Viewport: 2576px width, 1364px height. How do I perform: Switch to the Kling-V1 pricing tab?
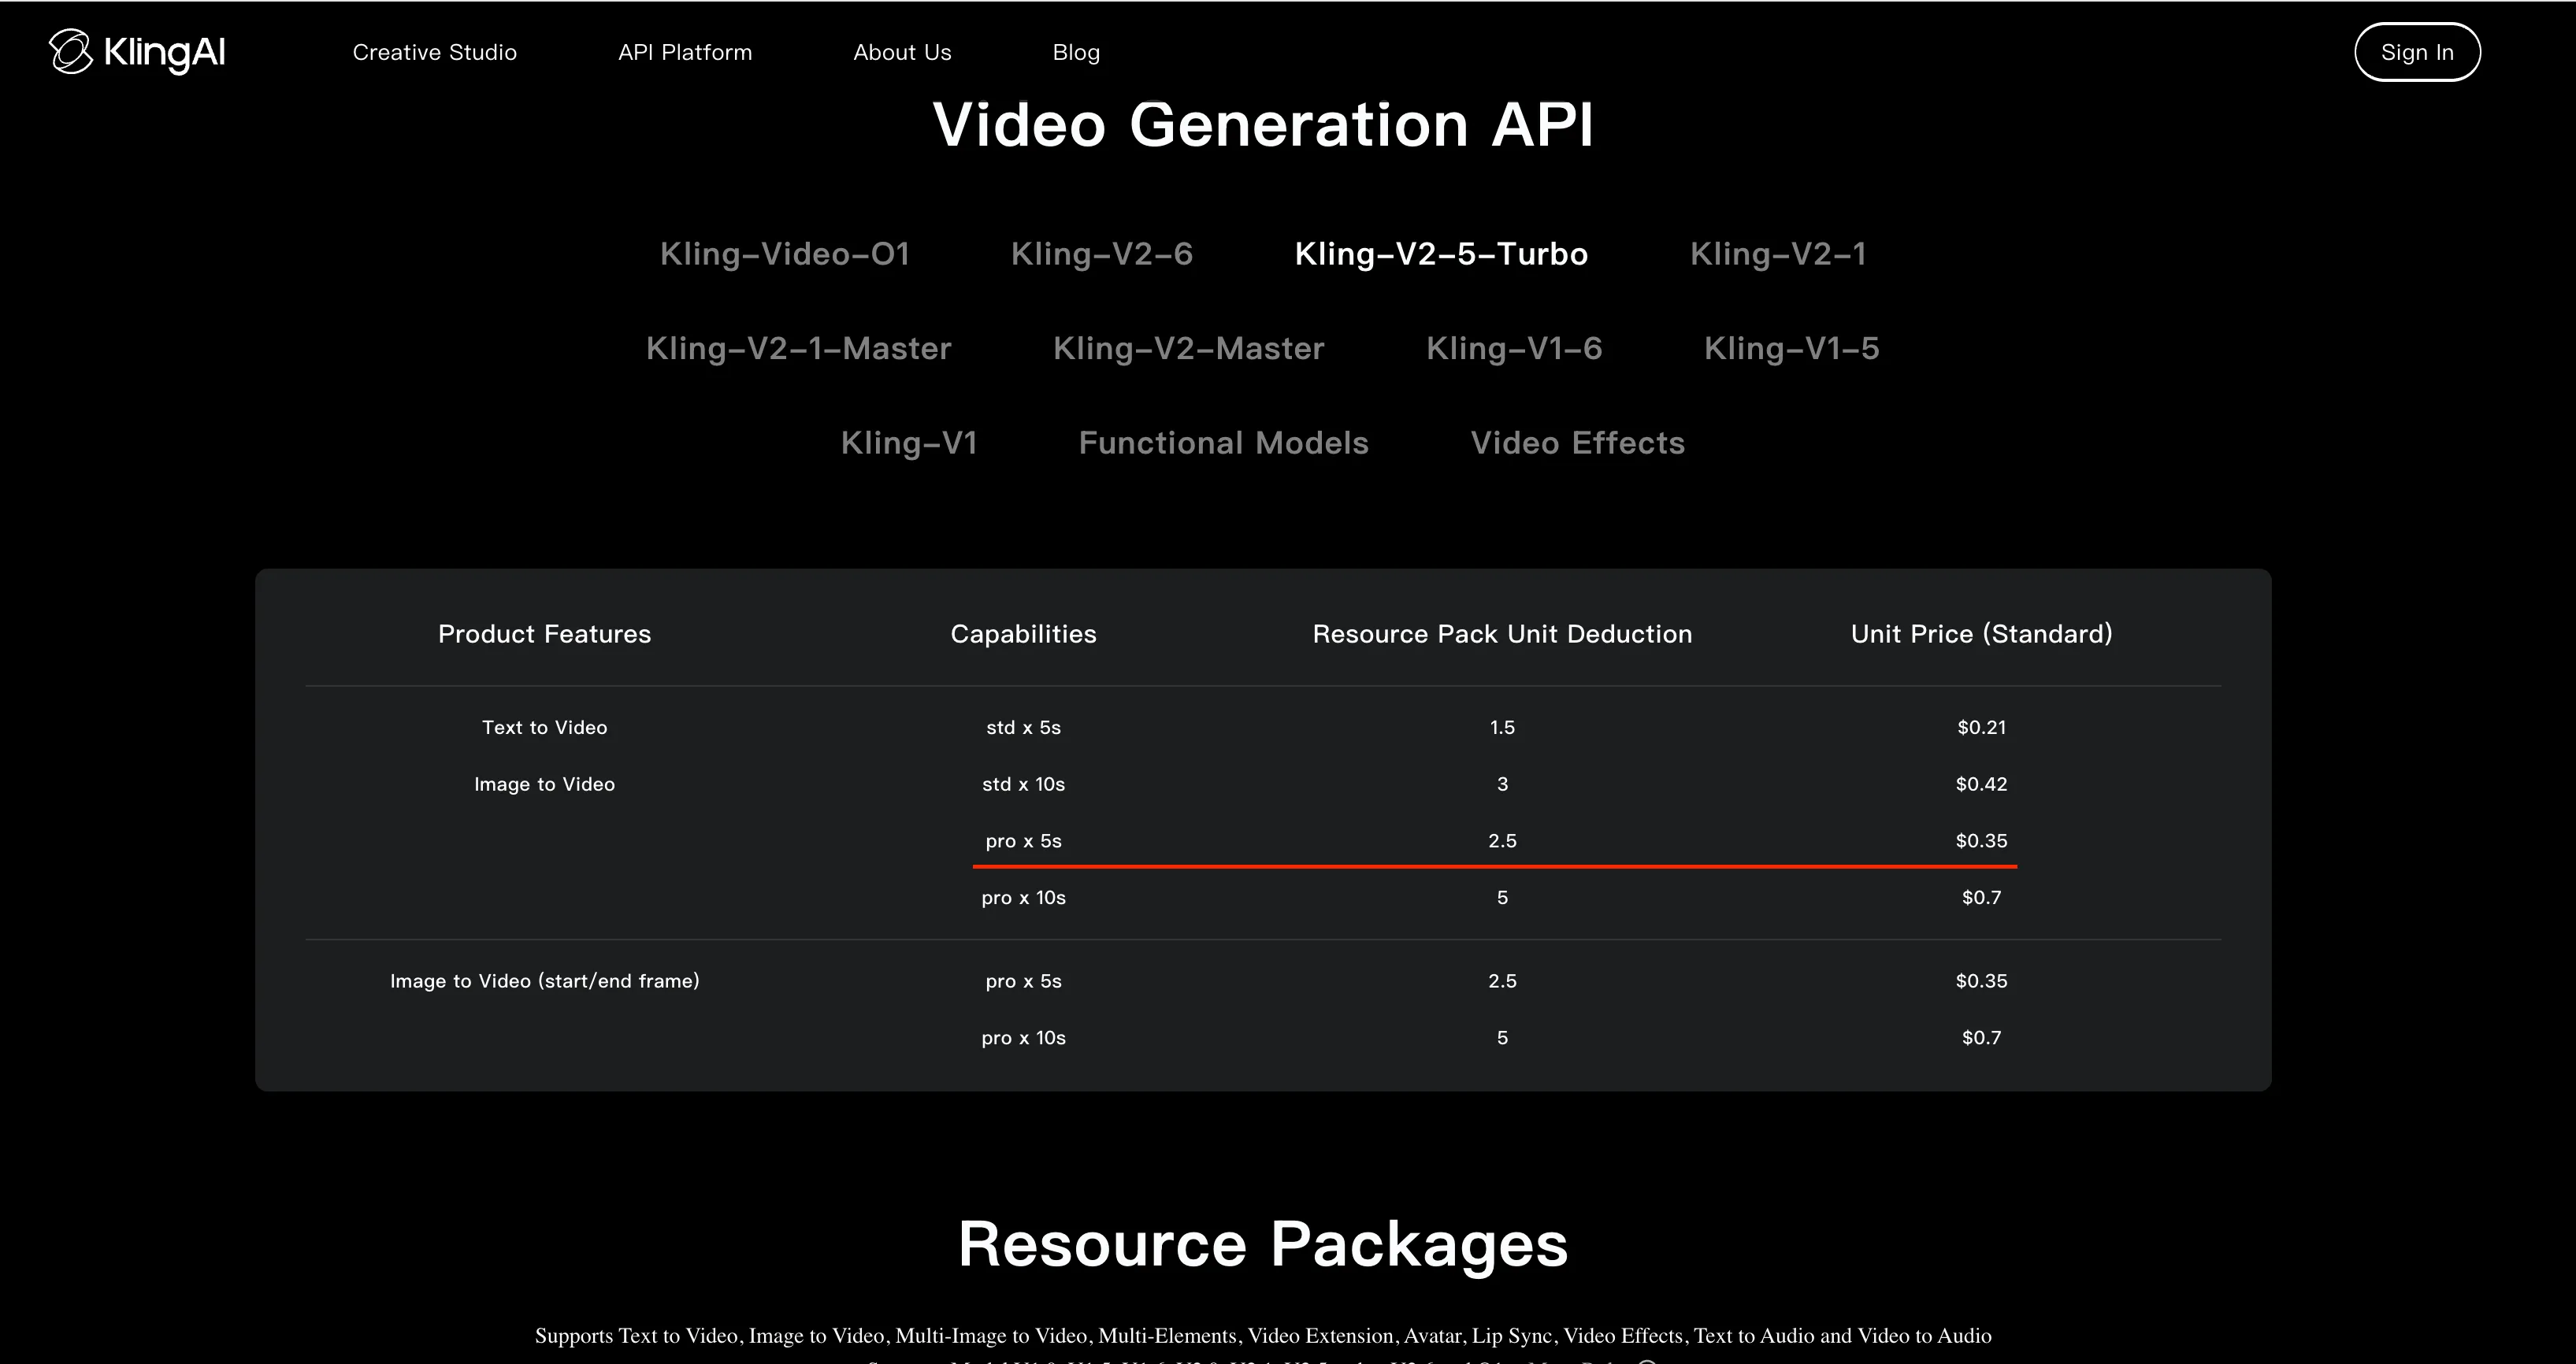[x=909, y=443]
